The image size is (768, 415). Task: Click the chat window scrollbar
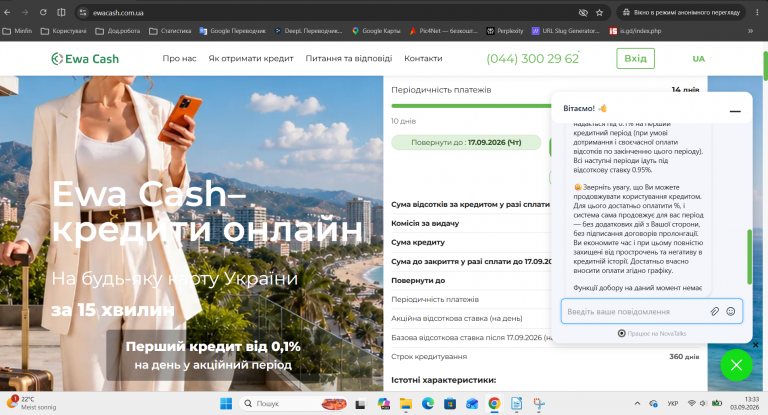[749, 257]
